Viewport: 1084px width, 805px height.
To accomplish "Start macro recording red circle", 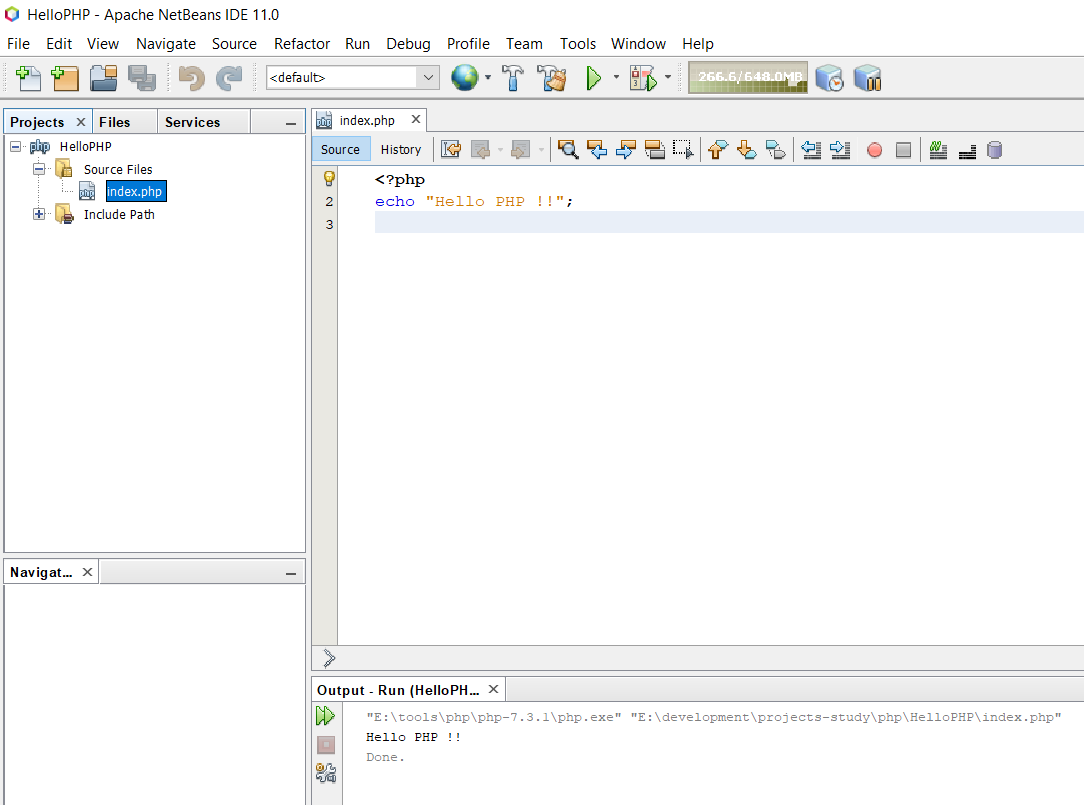I will [875, 150].
